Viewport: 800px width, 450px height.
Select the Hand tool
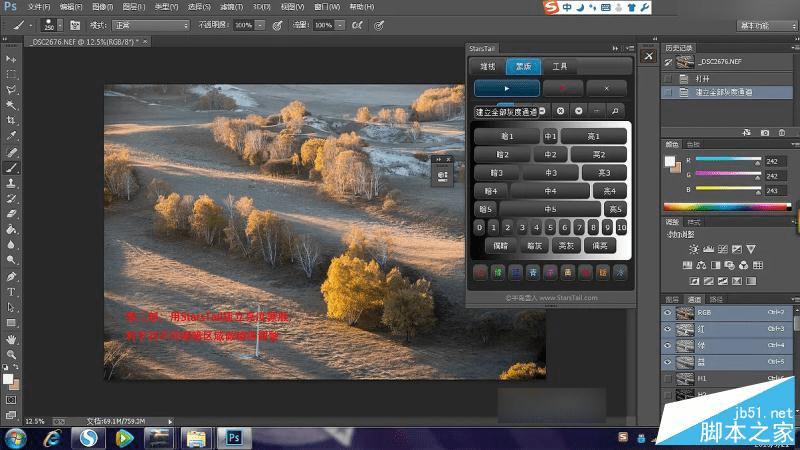point(11,339)
